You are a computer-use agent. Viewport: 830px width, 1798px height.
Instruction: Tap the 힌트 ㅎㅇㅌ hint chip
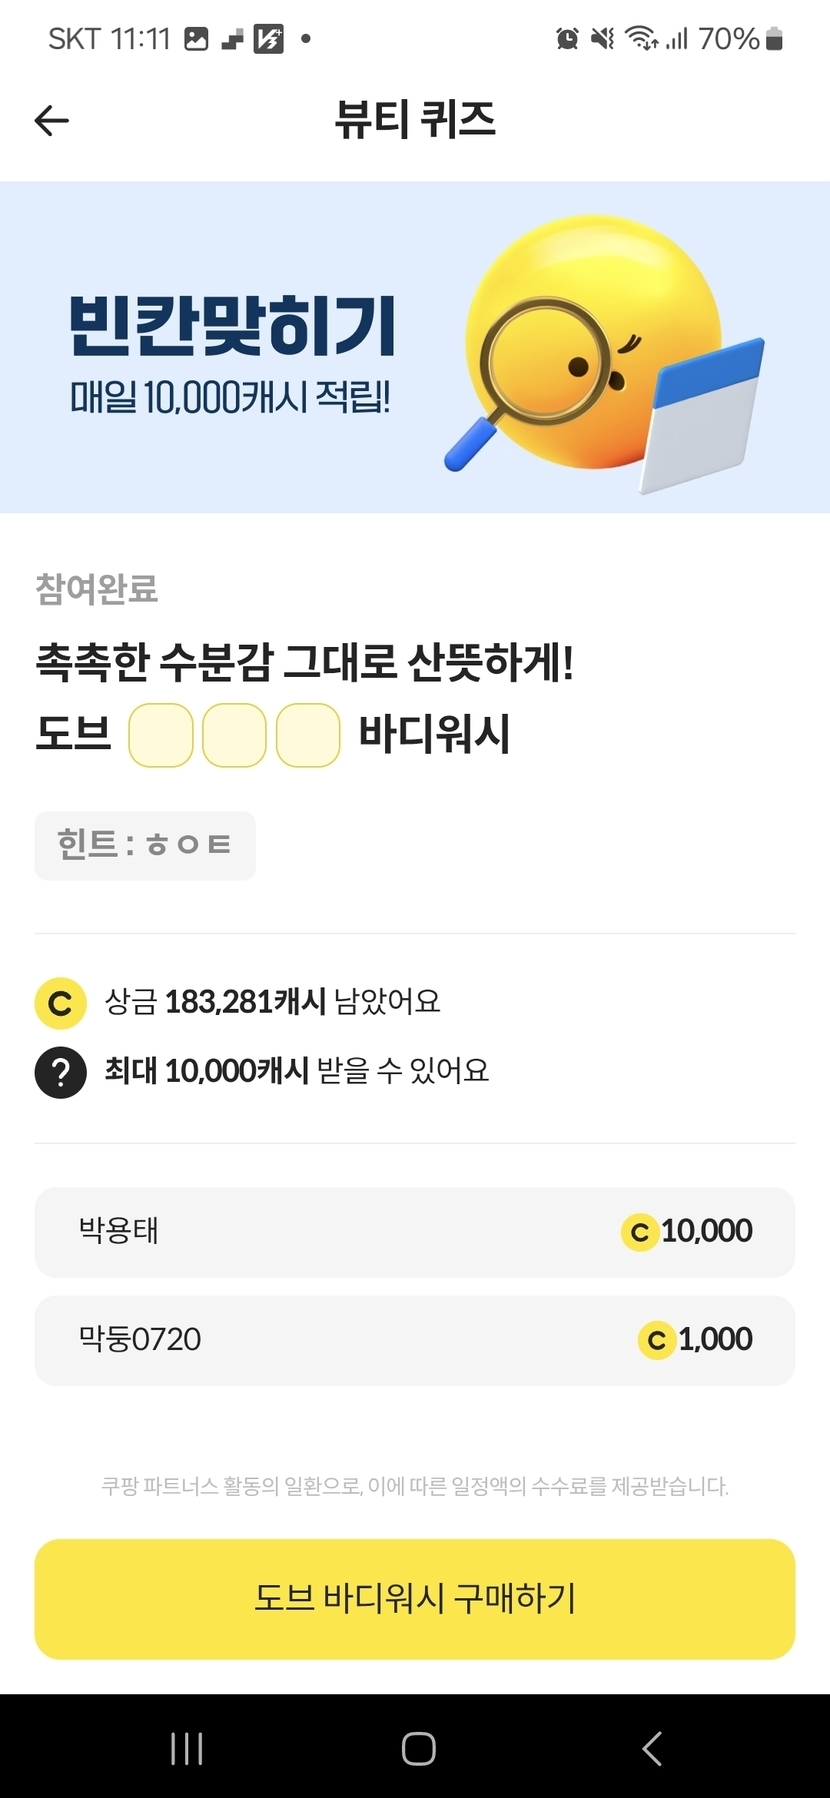[145, 845]
